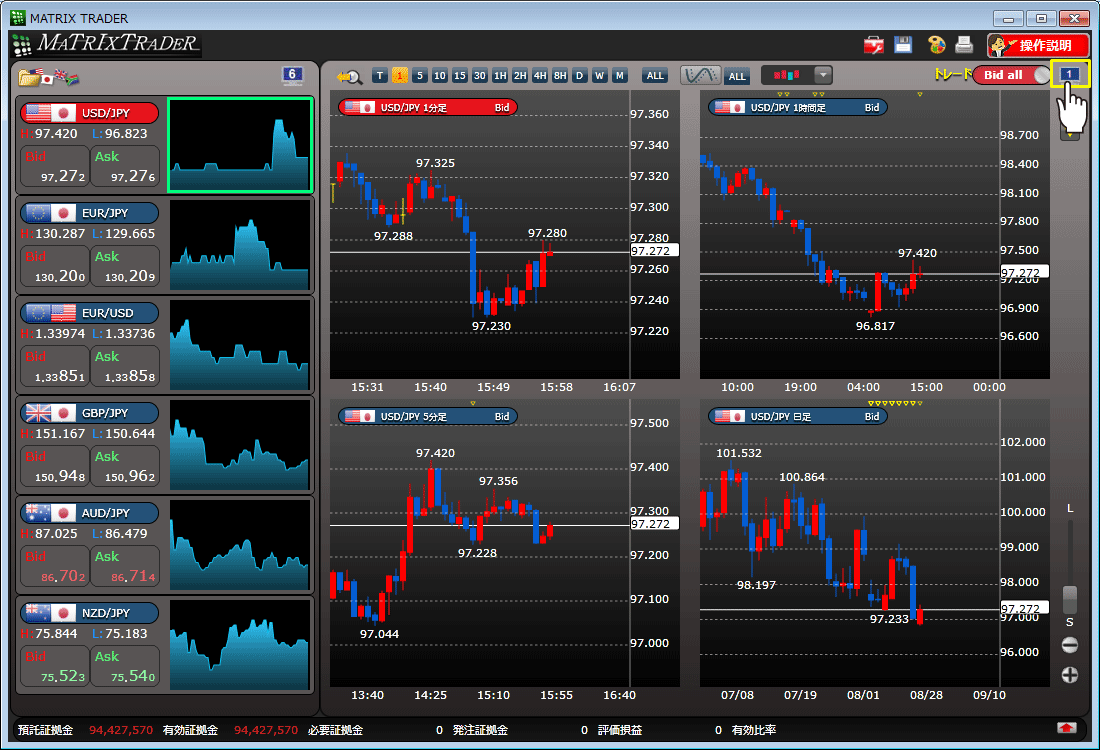The image size is (1100, 750).
Task: Select the W weekly timeframe button
Action: (x=599, y=76)
